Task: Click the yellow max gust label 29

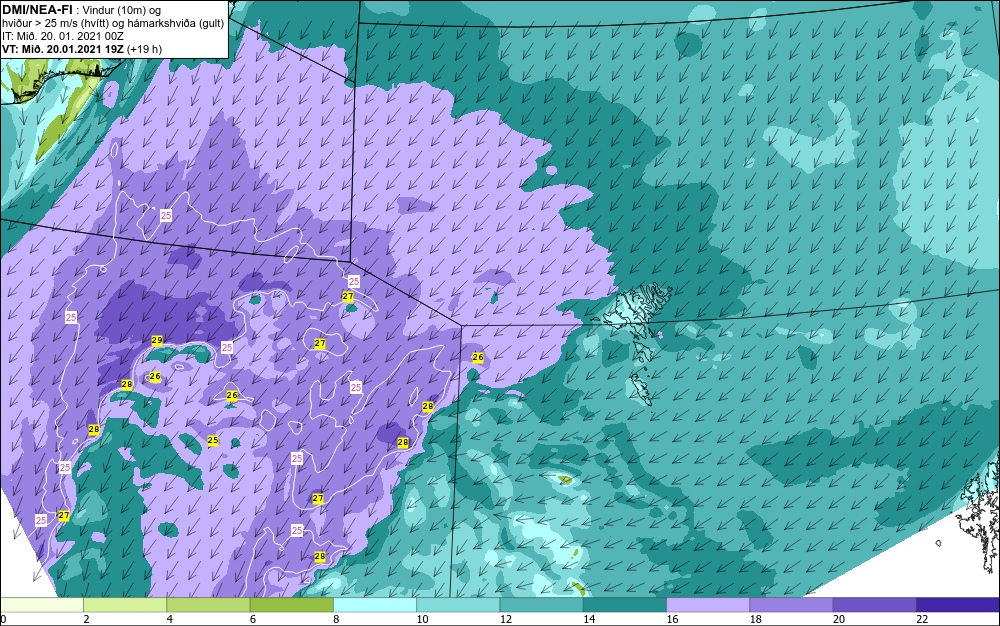Action: [157, 340]
